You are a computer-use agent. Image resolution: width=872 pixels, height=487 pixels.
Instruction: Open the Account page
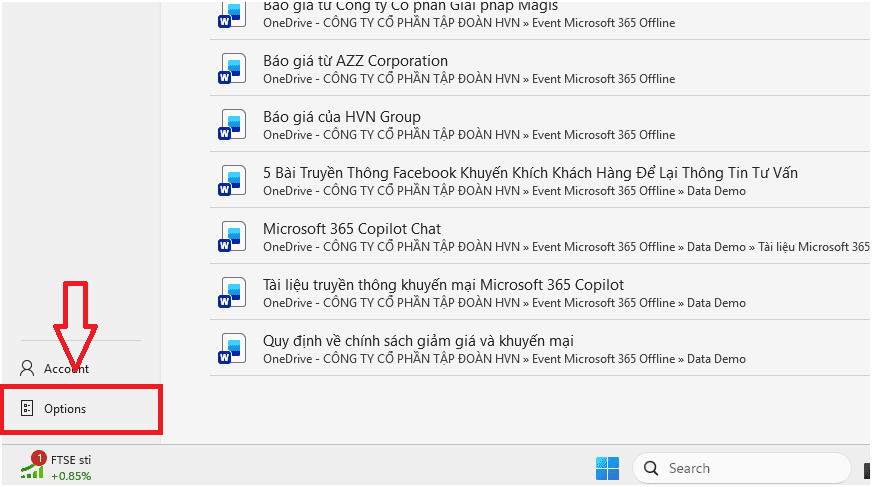coord(66,369)
